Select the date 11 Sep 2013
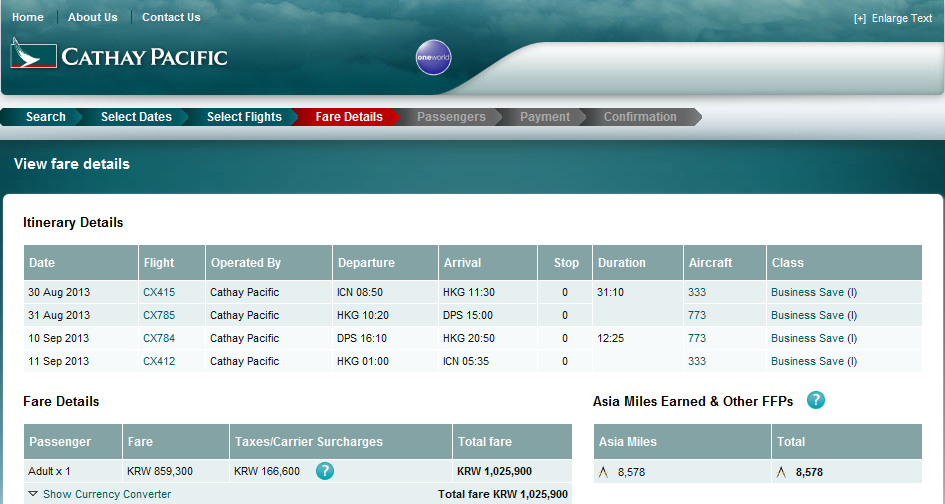The width and height of the screenshot is (945, 504). [59, 361]
